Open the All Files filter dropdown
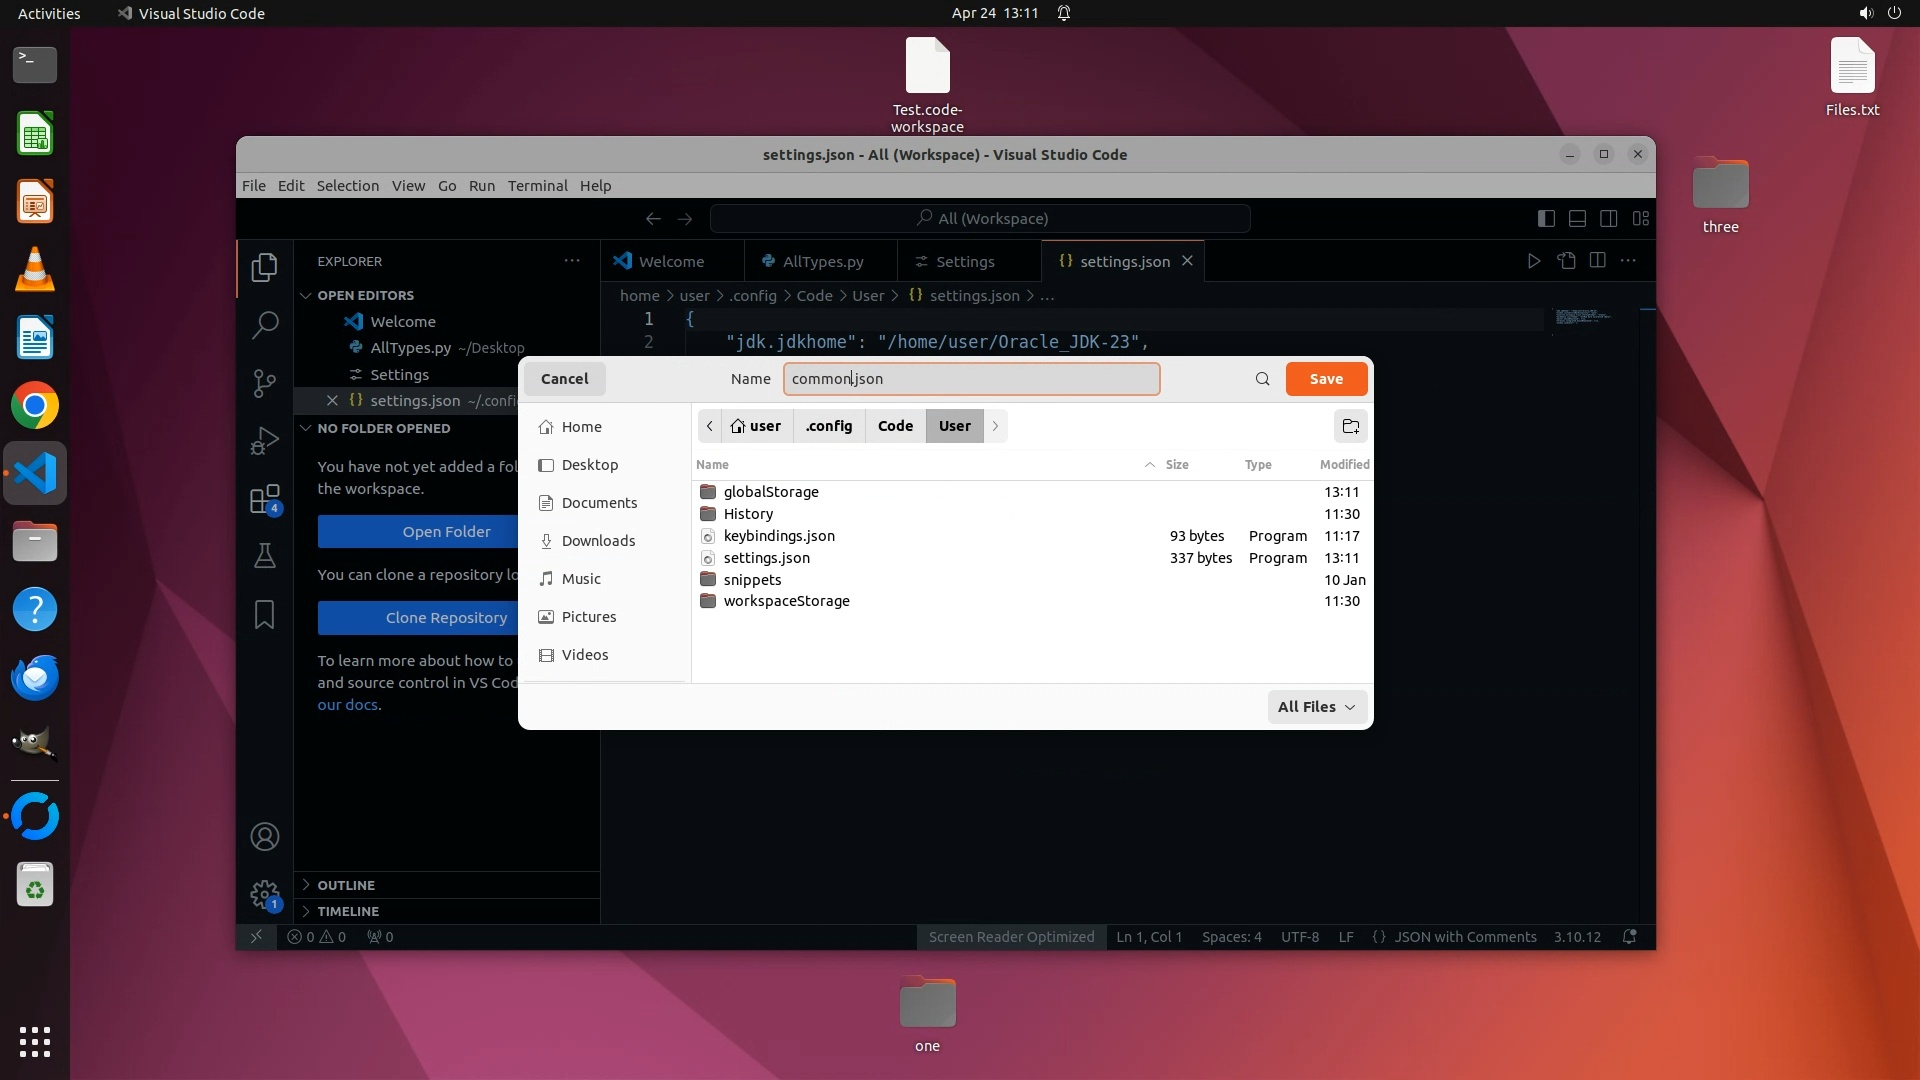The image size is (1920, 1080). pyautogui.click(x=1316, y=707)
